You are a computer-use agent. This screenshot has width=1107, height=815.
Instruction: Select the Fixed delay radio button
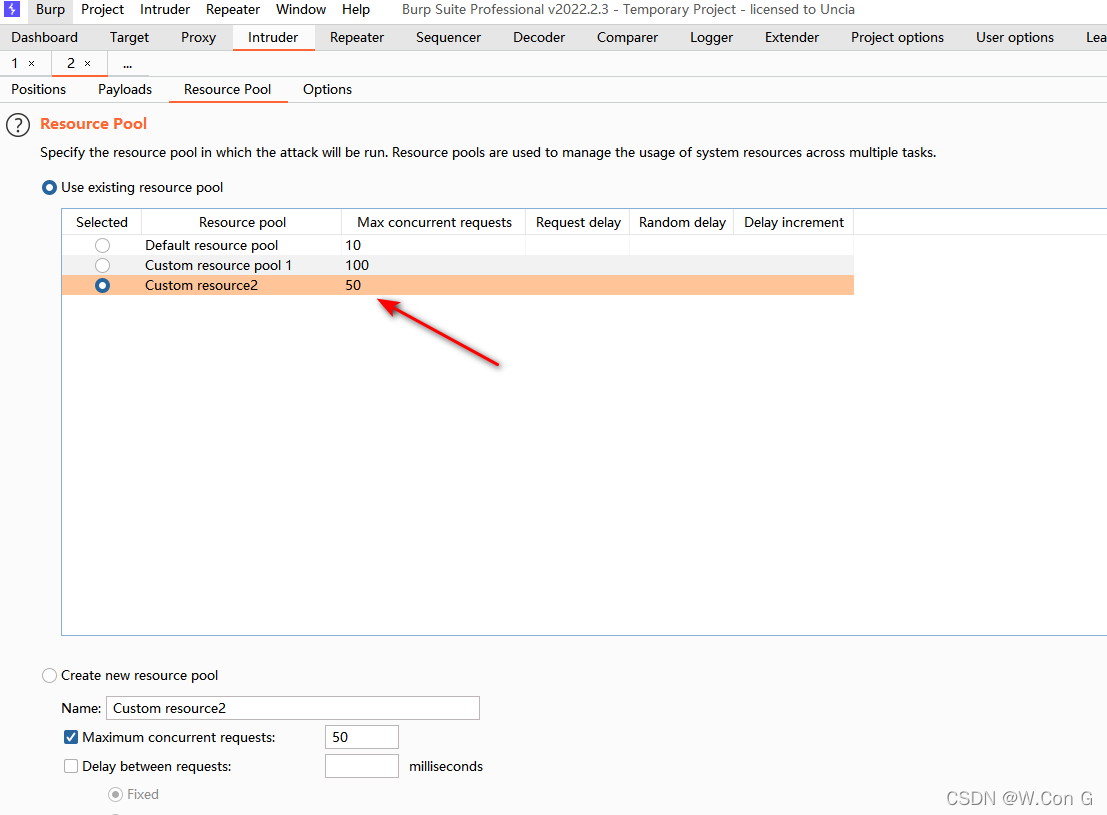point(115,795)
